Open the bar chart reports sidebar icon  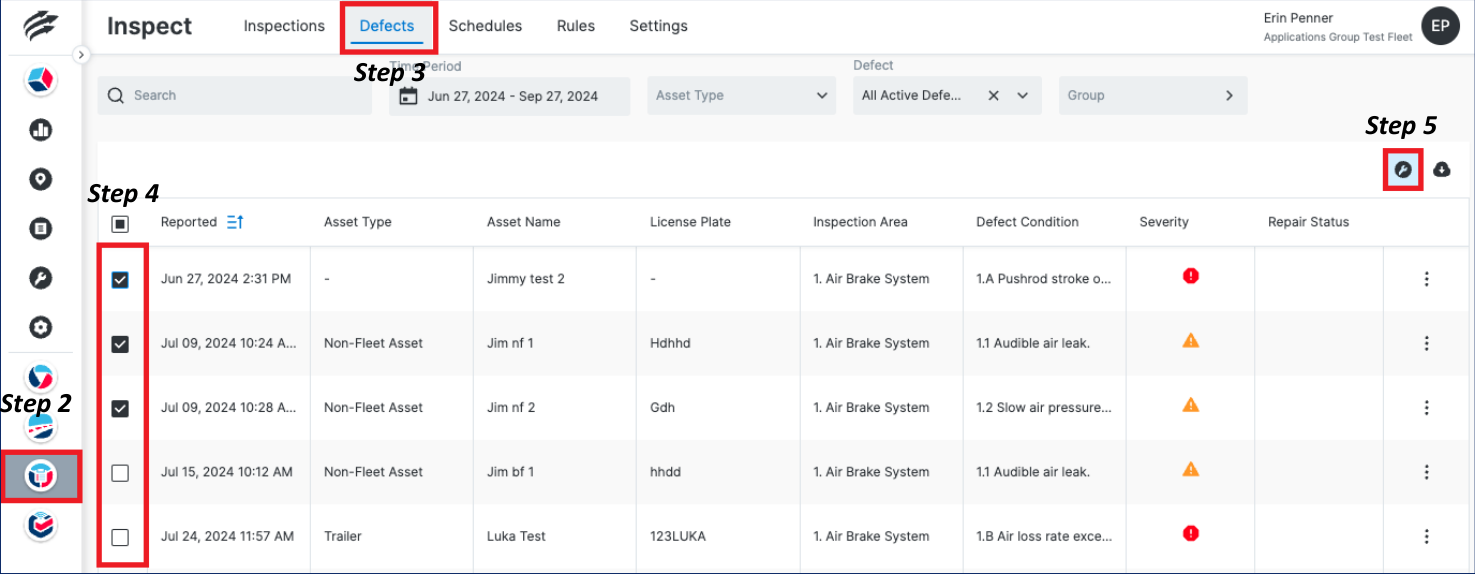tap(41, 129)
